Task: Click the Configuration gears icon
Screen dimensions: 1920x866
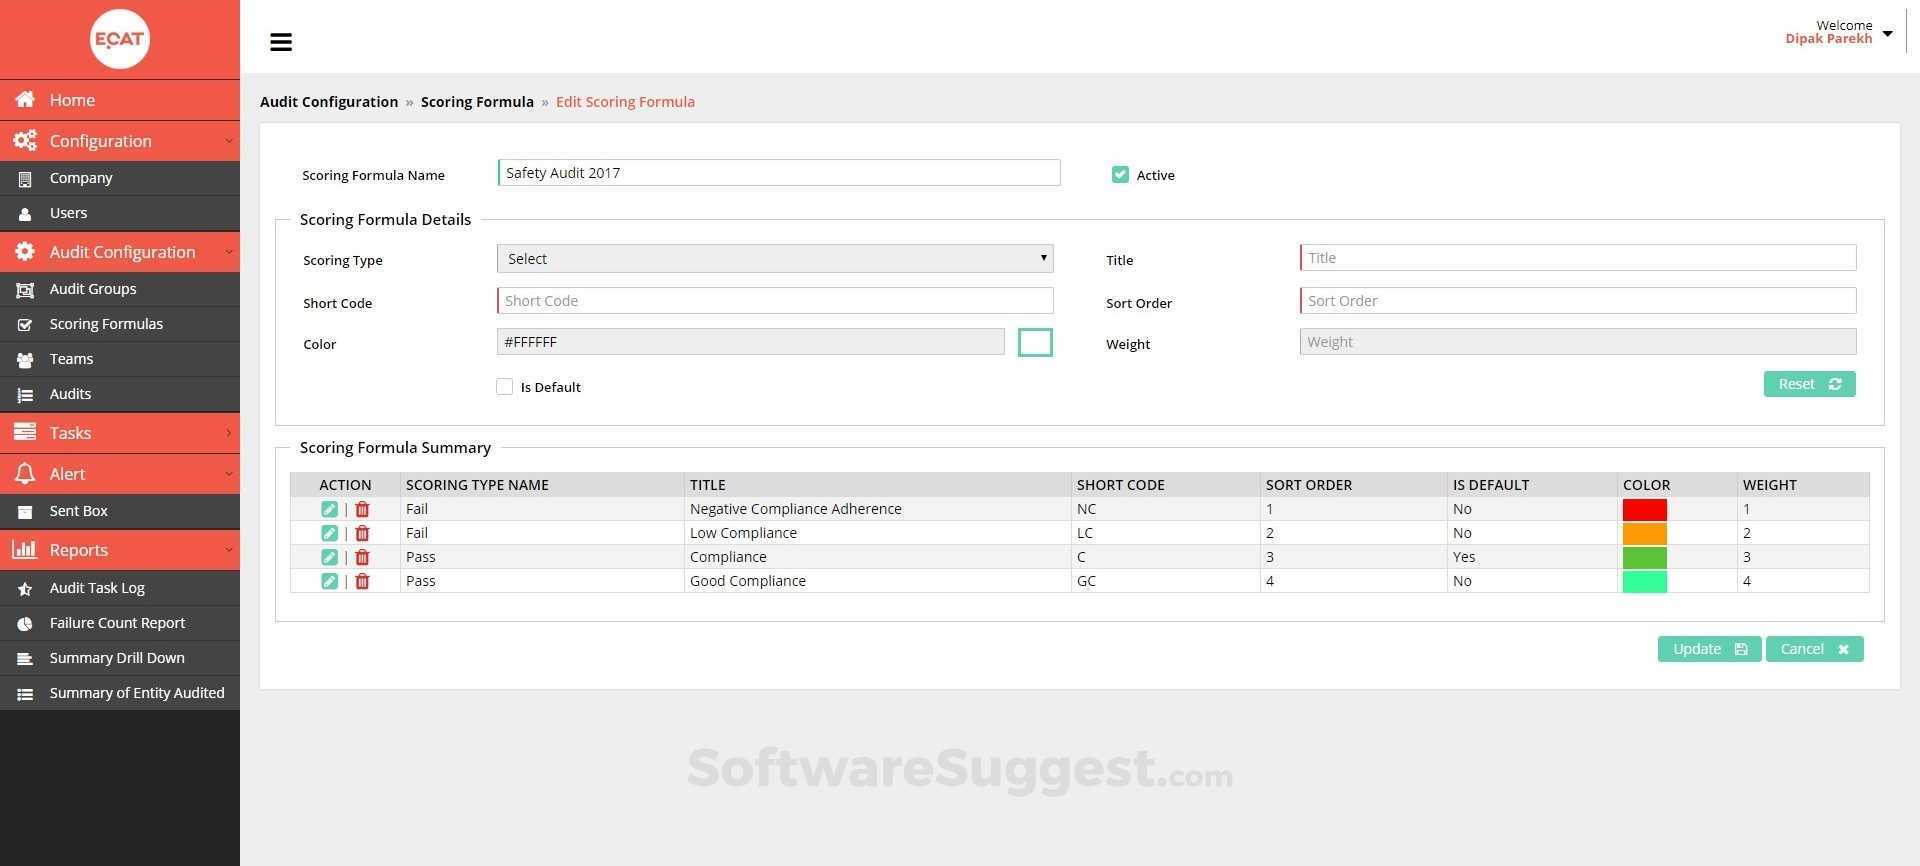Action: click(25, 140)
